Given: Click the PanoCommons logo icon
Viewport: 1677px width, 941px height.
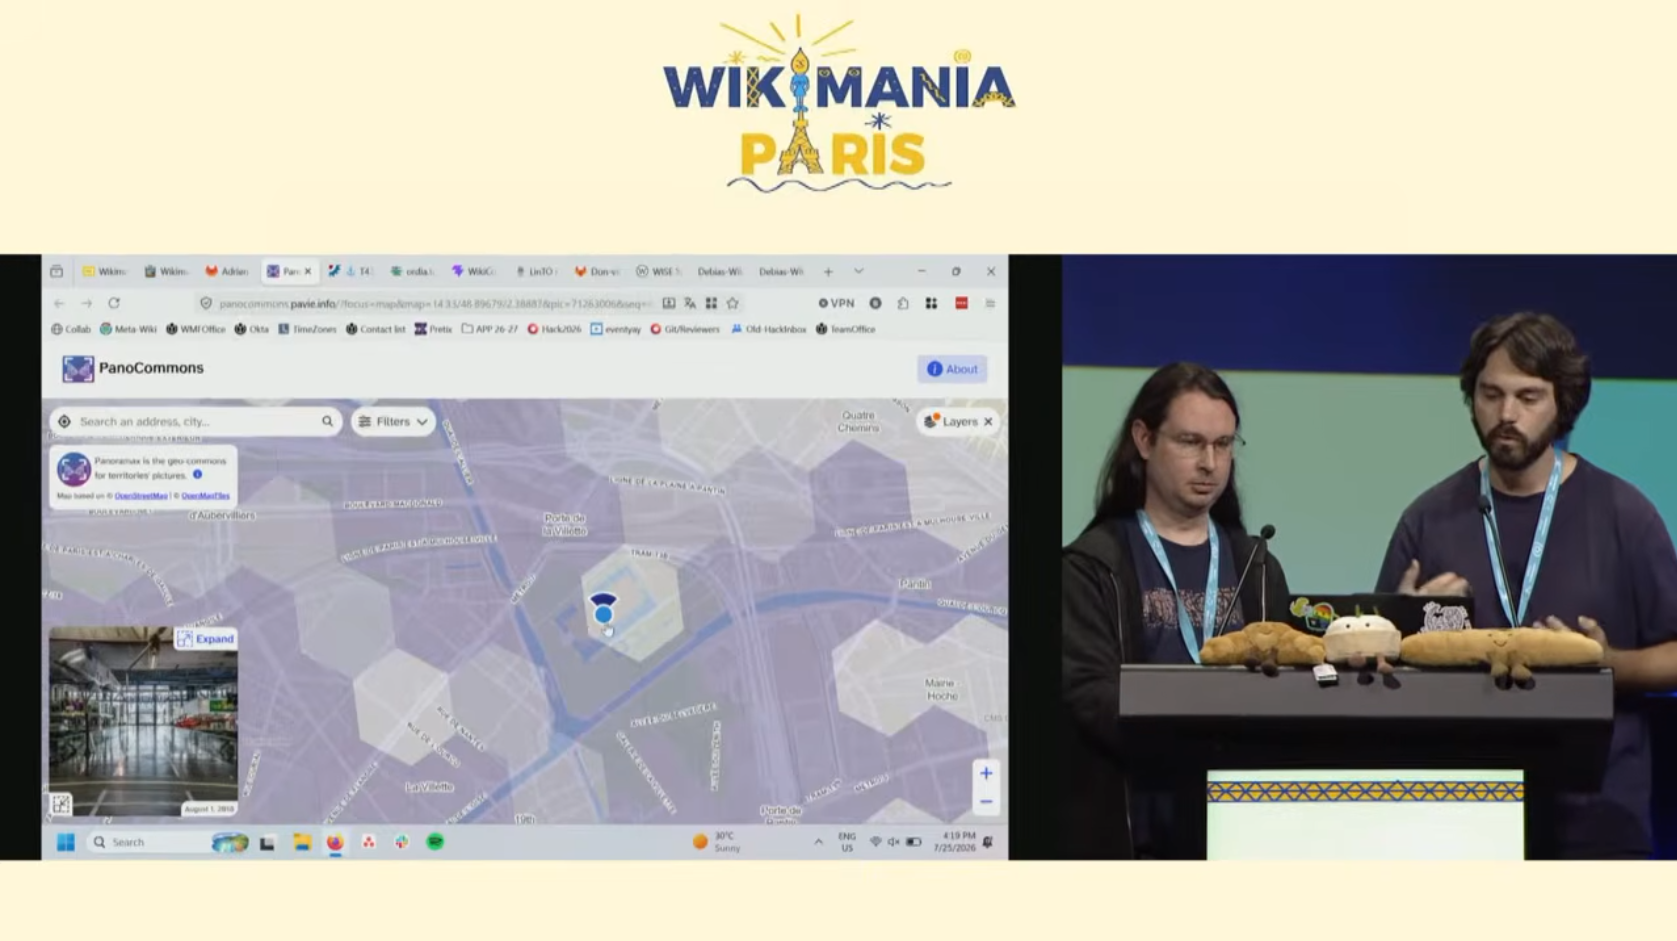Looking at the screenshot, I should pyautogui.click(x=78, y=369).
